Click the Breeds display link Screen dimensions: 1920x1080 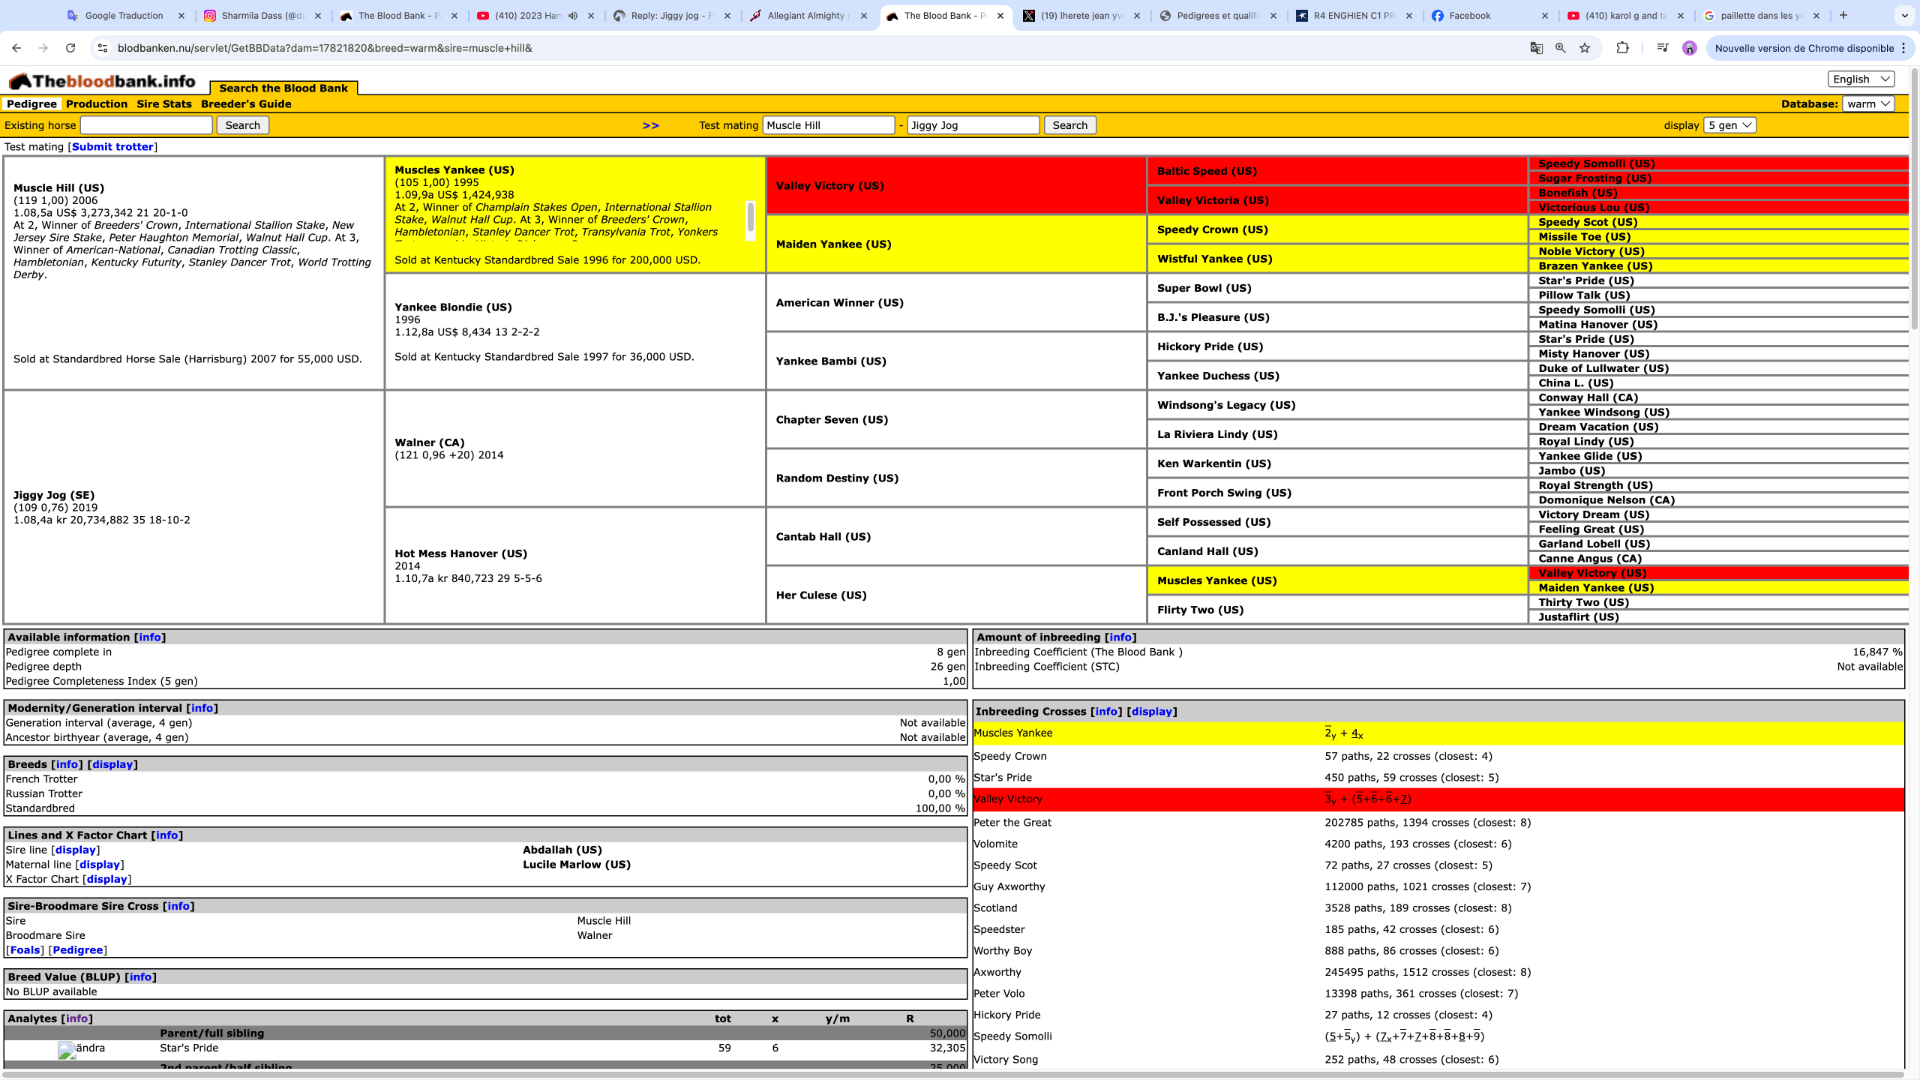click(x=113, y=764)
